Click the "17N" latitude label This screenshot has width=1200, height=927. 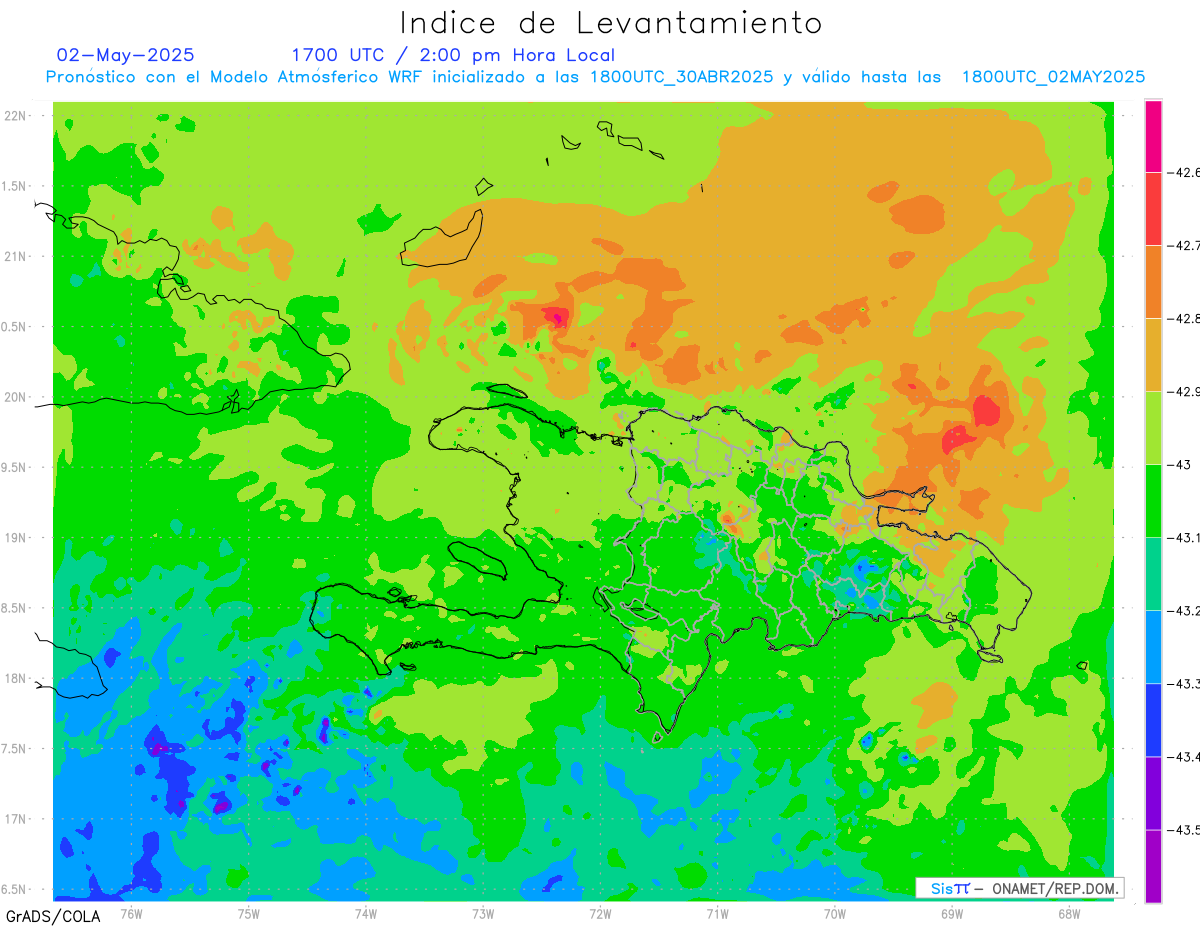pos(17,819)
